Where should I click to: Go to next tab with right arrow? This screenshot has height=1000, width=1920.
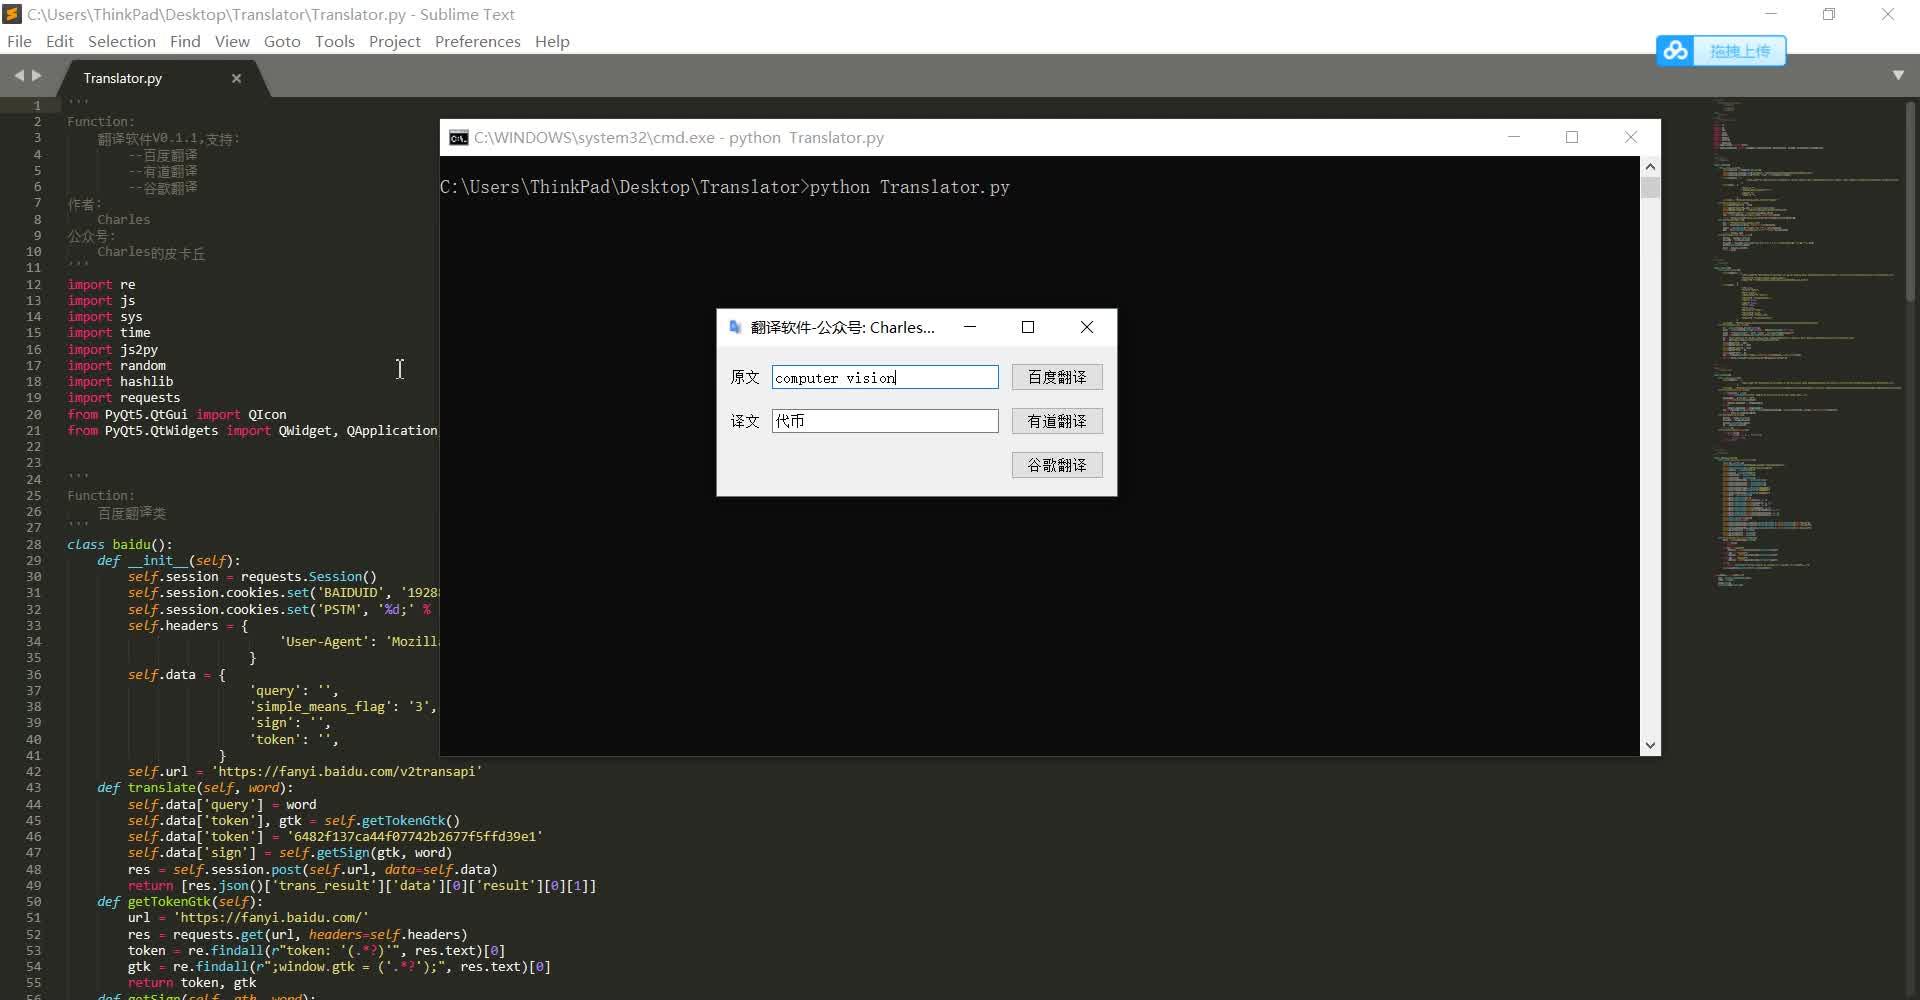click(x=37, y=76)
